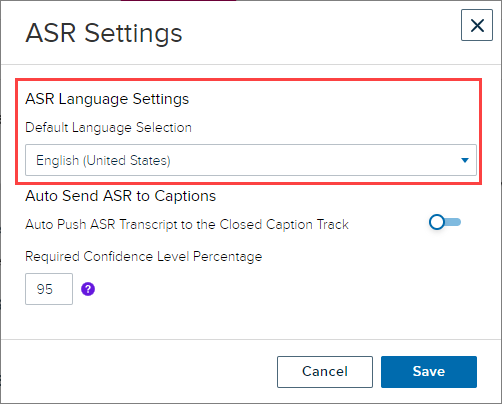Image resolution: width=502 pixels, height=404 pixels.
Task: Save the ASR settings
Action: [x=429, y=372]
